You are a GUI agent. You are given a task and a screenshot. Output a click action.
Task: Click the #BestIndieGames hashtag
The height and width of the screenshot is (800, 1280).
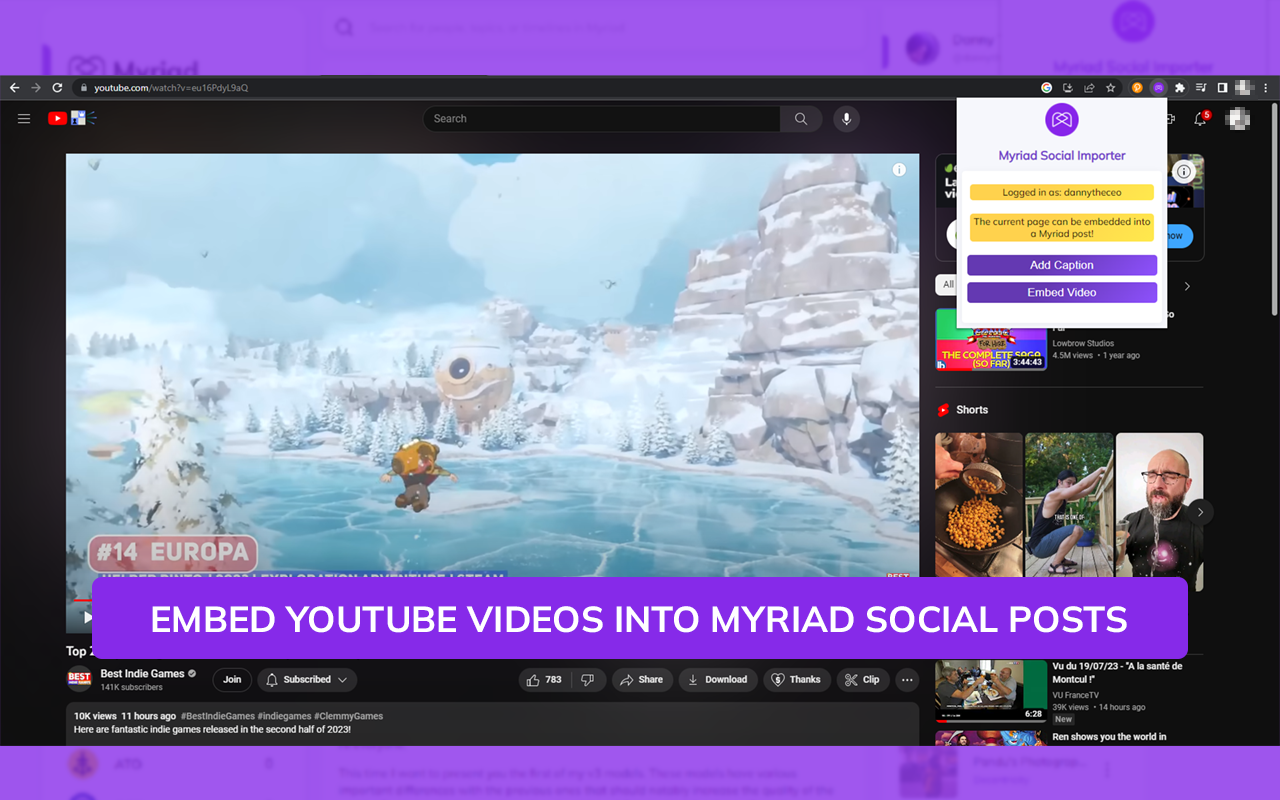coord(216,716)
